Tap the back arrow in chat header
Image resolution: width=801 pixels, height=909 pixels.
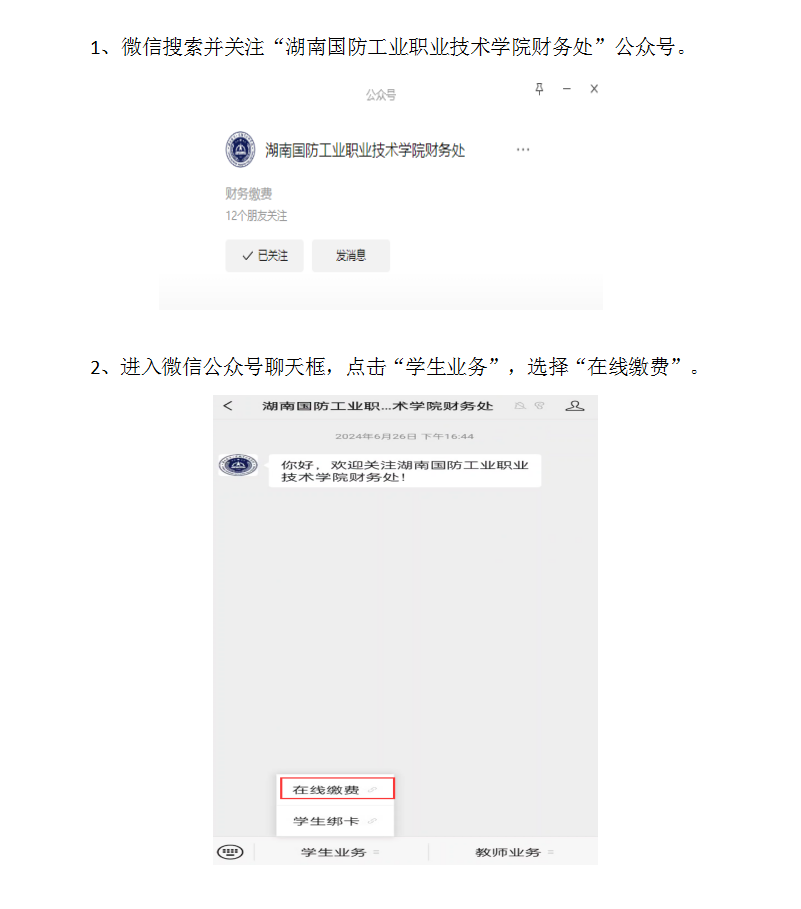228,406
